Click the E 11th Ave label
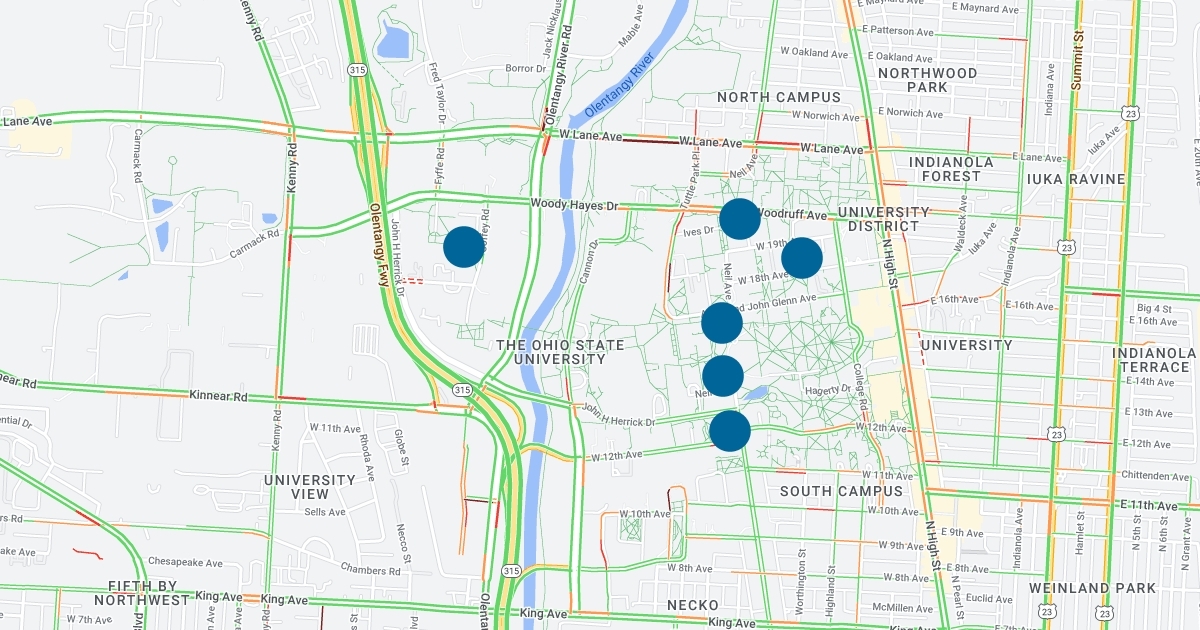The image size is (1200, 630). pos(1148,507)
